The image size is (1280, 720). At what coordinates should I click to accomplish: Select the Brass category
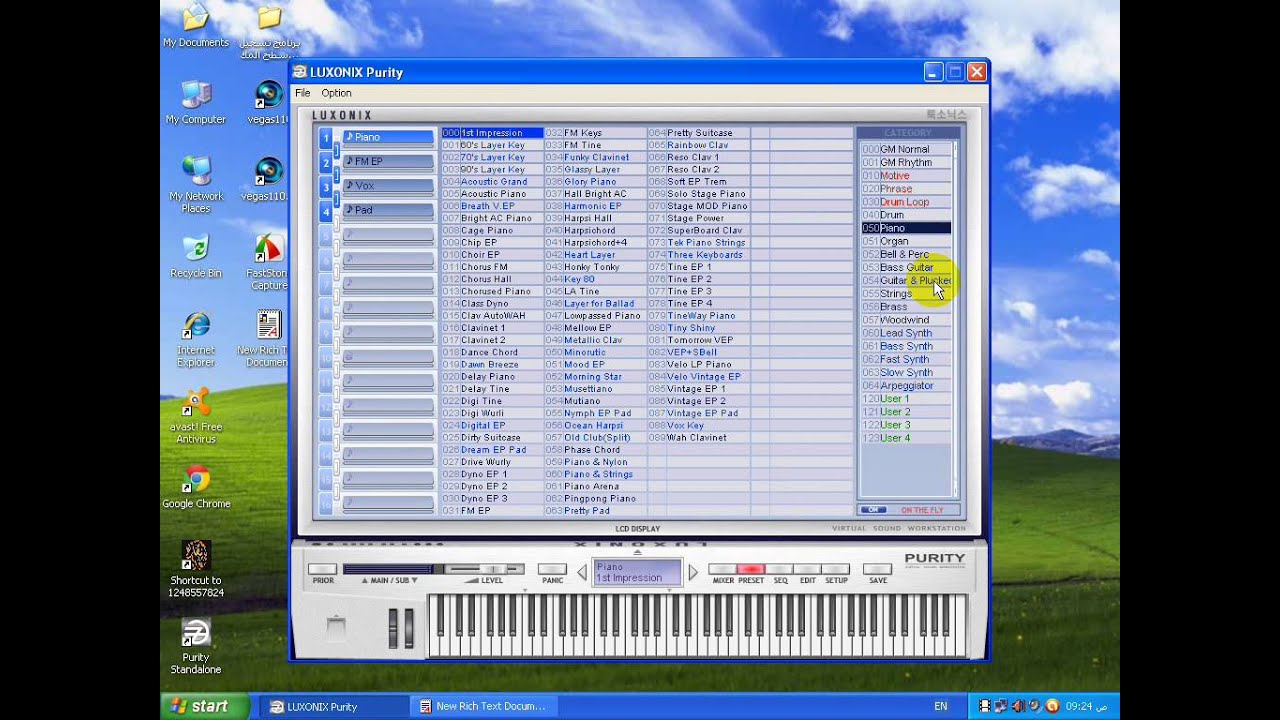click(905, 307)
